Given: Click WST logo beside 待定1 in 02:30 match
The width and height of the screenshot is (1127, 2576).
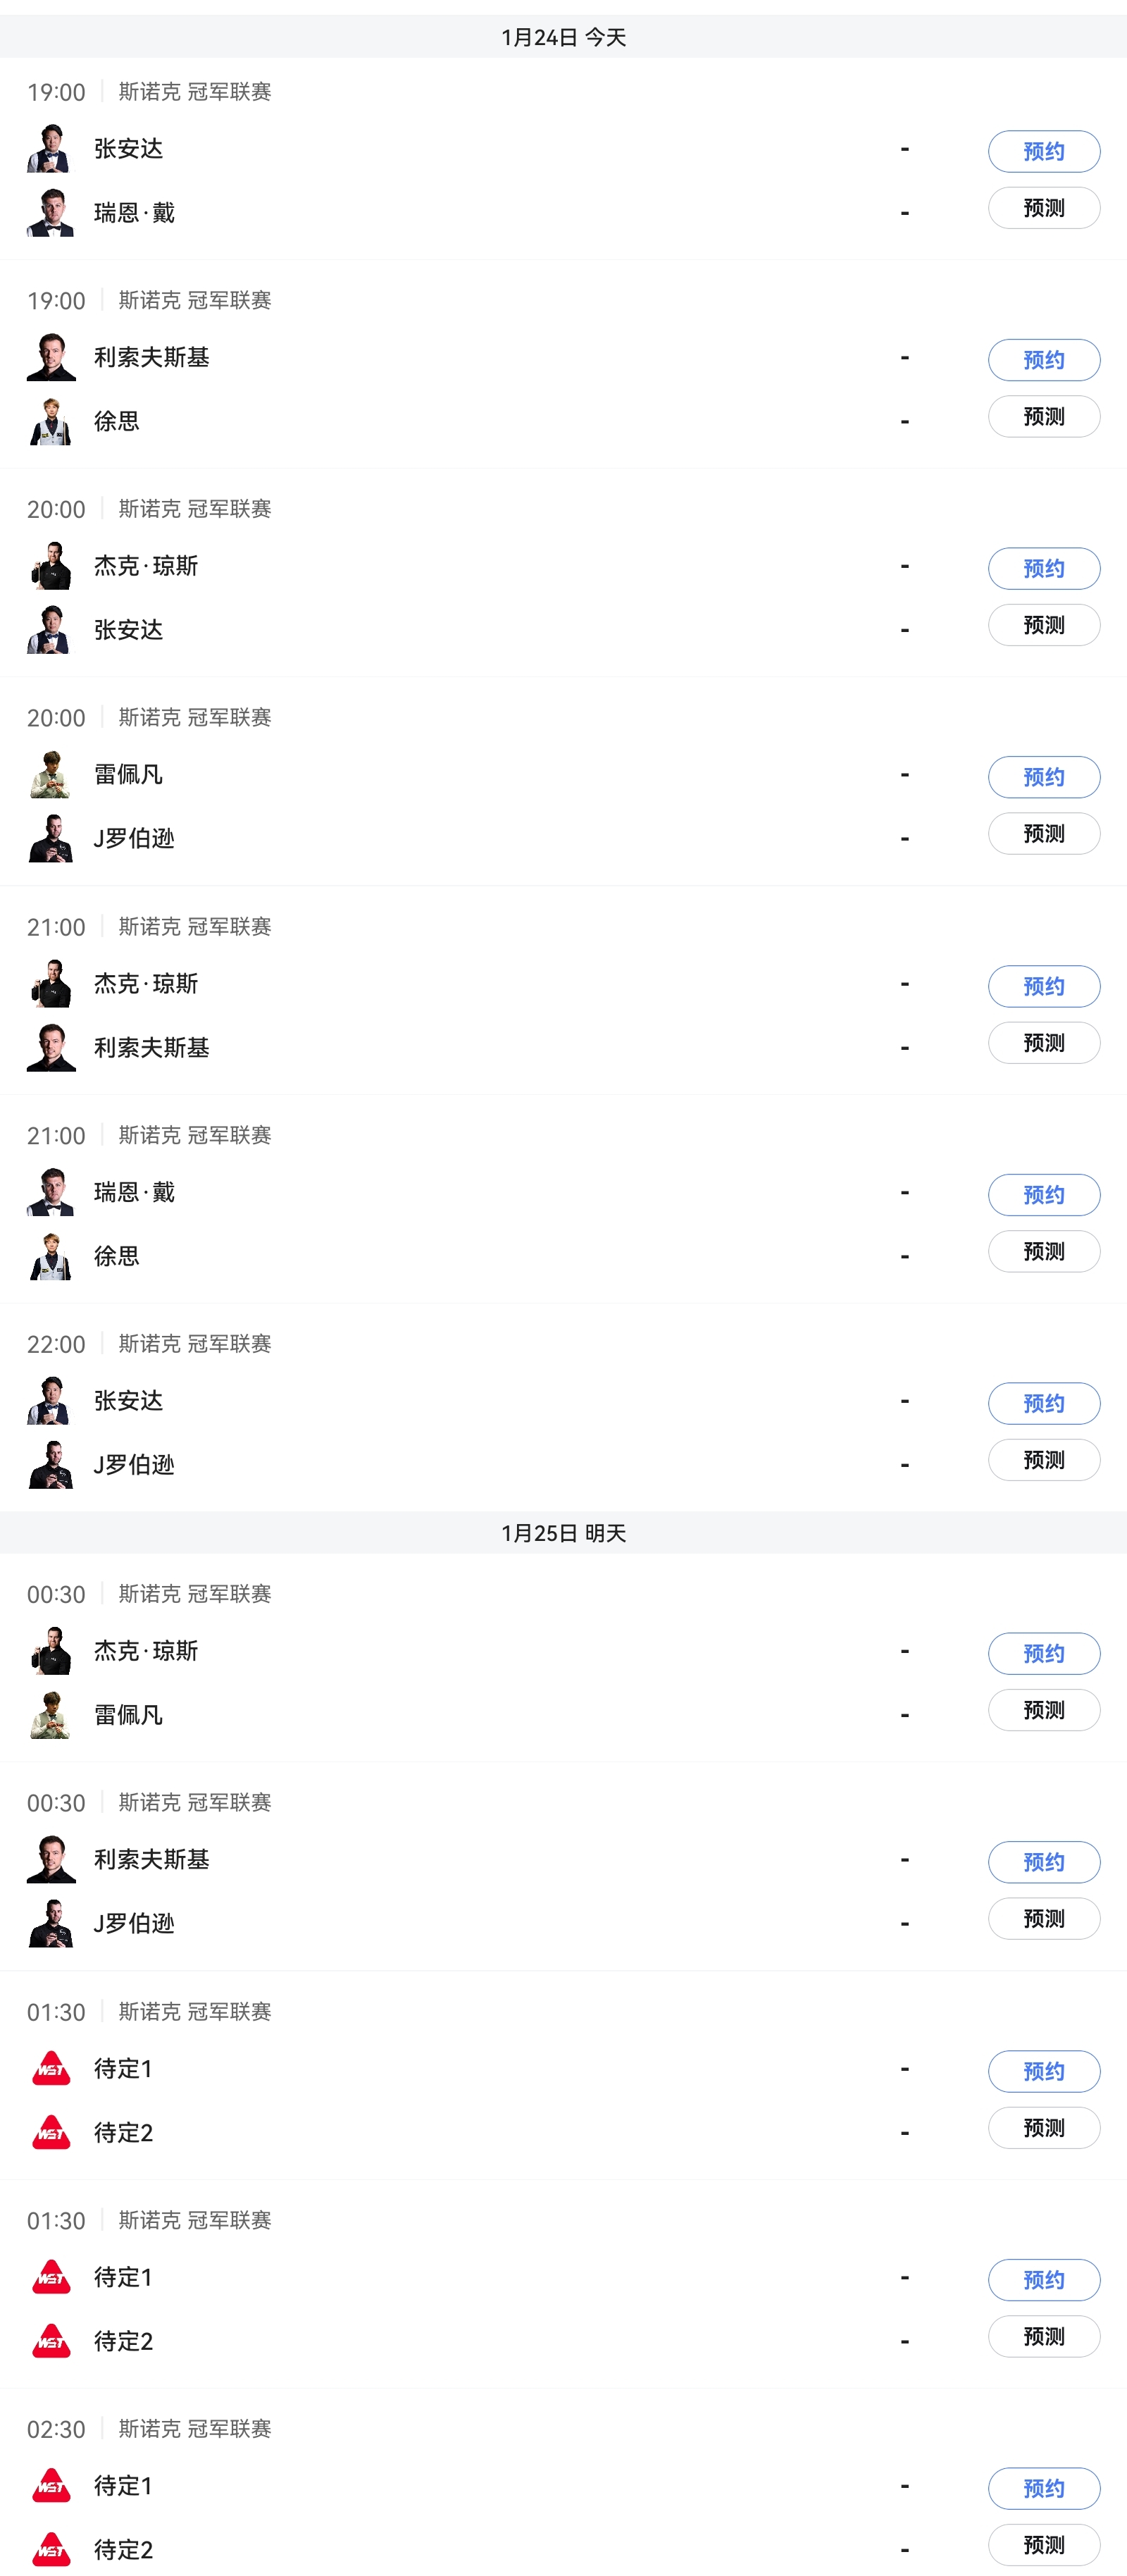Looking at the screenshot, I should (x=50, y=2485).
